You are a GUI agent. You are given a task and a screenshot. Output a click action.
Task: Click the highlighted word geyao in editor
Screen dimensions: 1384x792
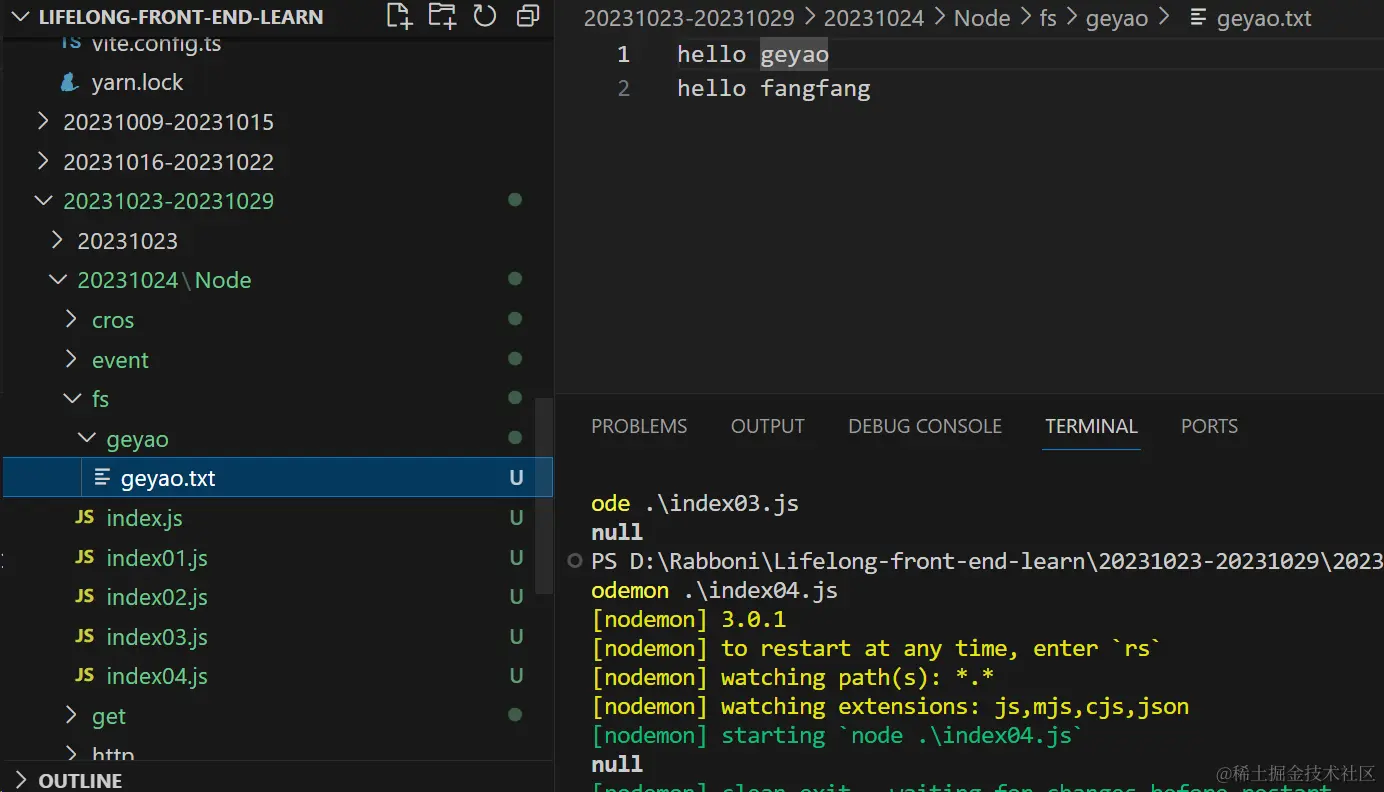794,54
